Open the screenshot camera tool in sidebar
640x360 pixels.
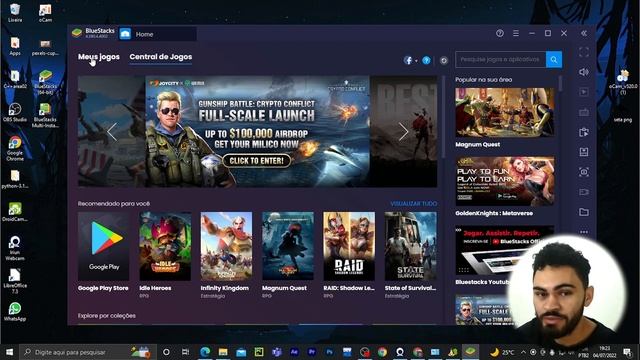pyautogui.click(x=584, y=172)
